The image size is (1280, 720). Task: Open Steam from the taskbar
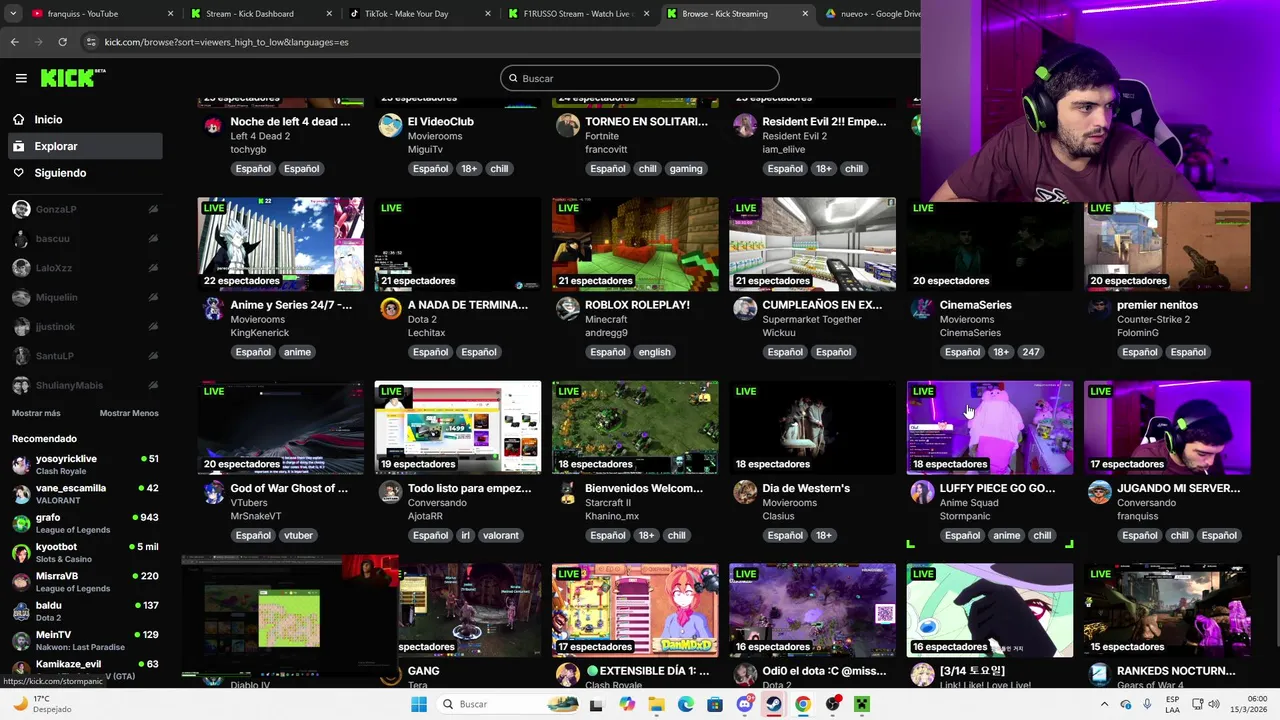[774, 704]
